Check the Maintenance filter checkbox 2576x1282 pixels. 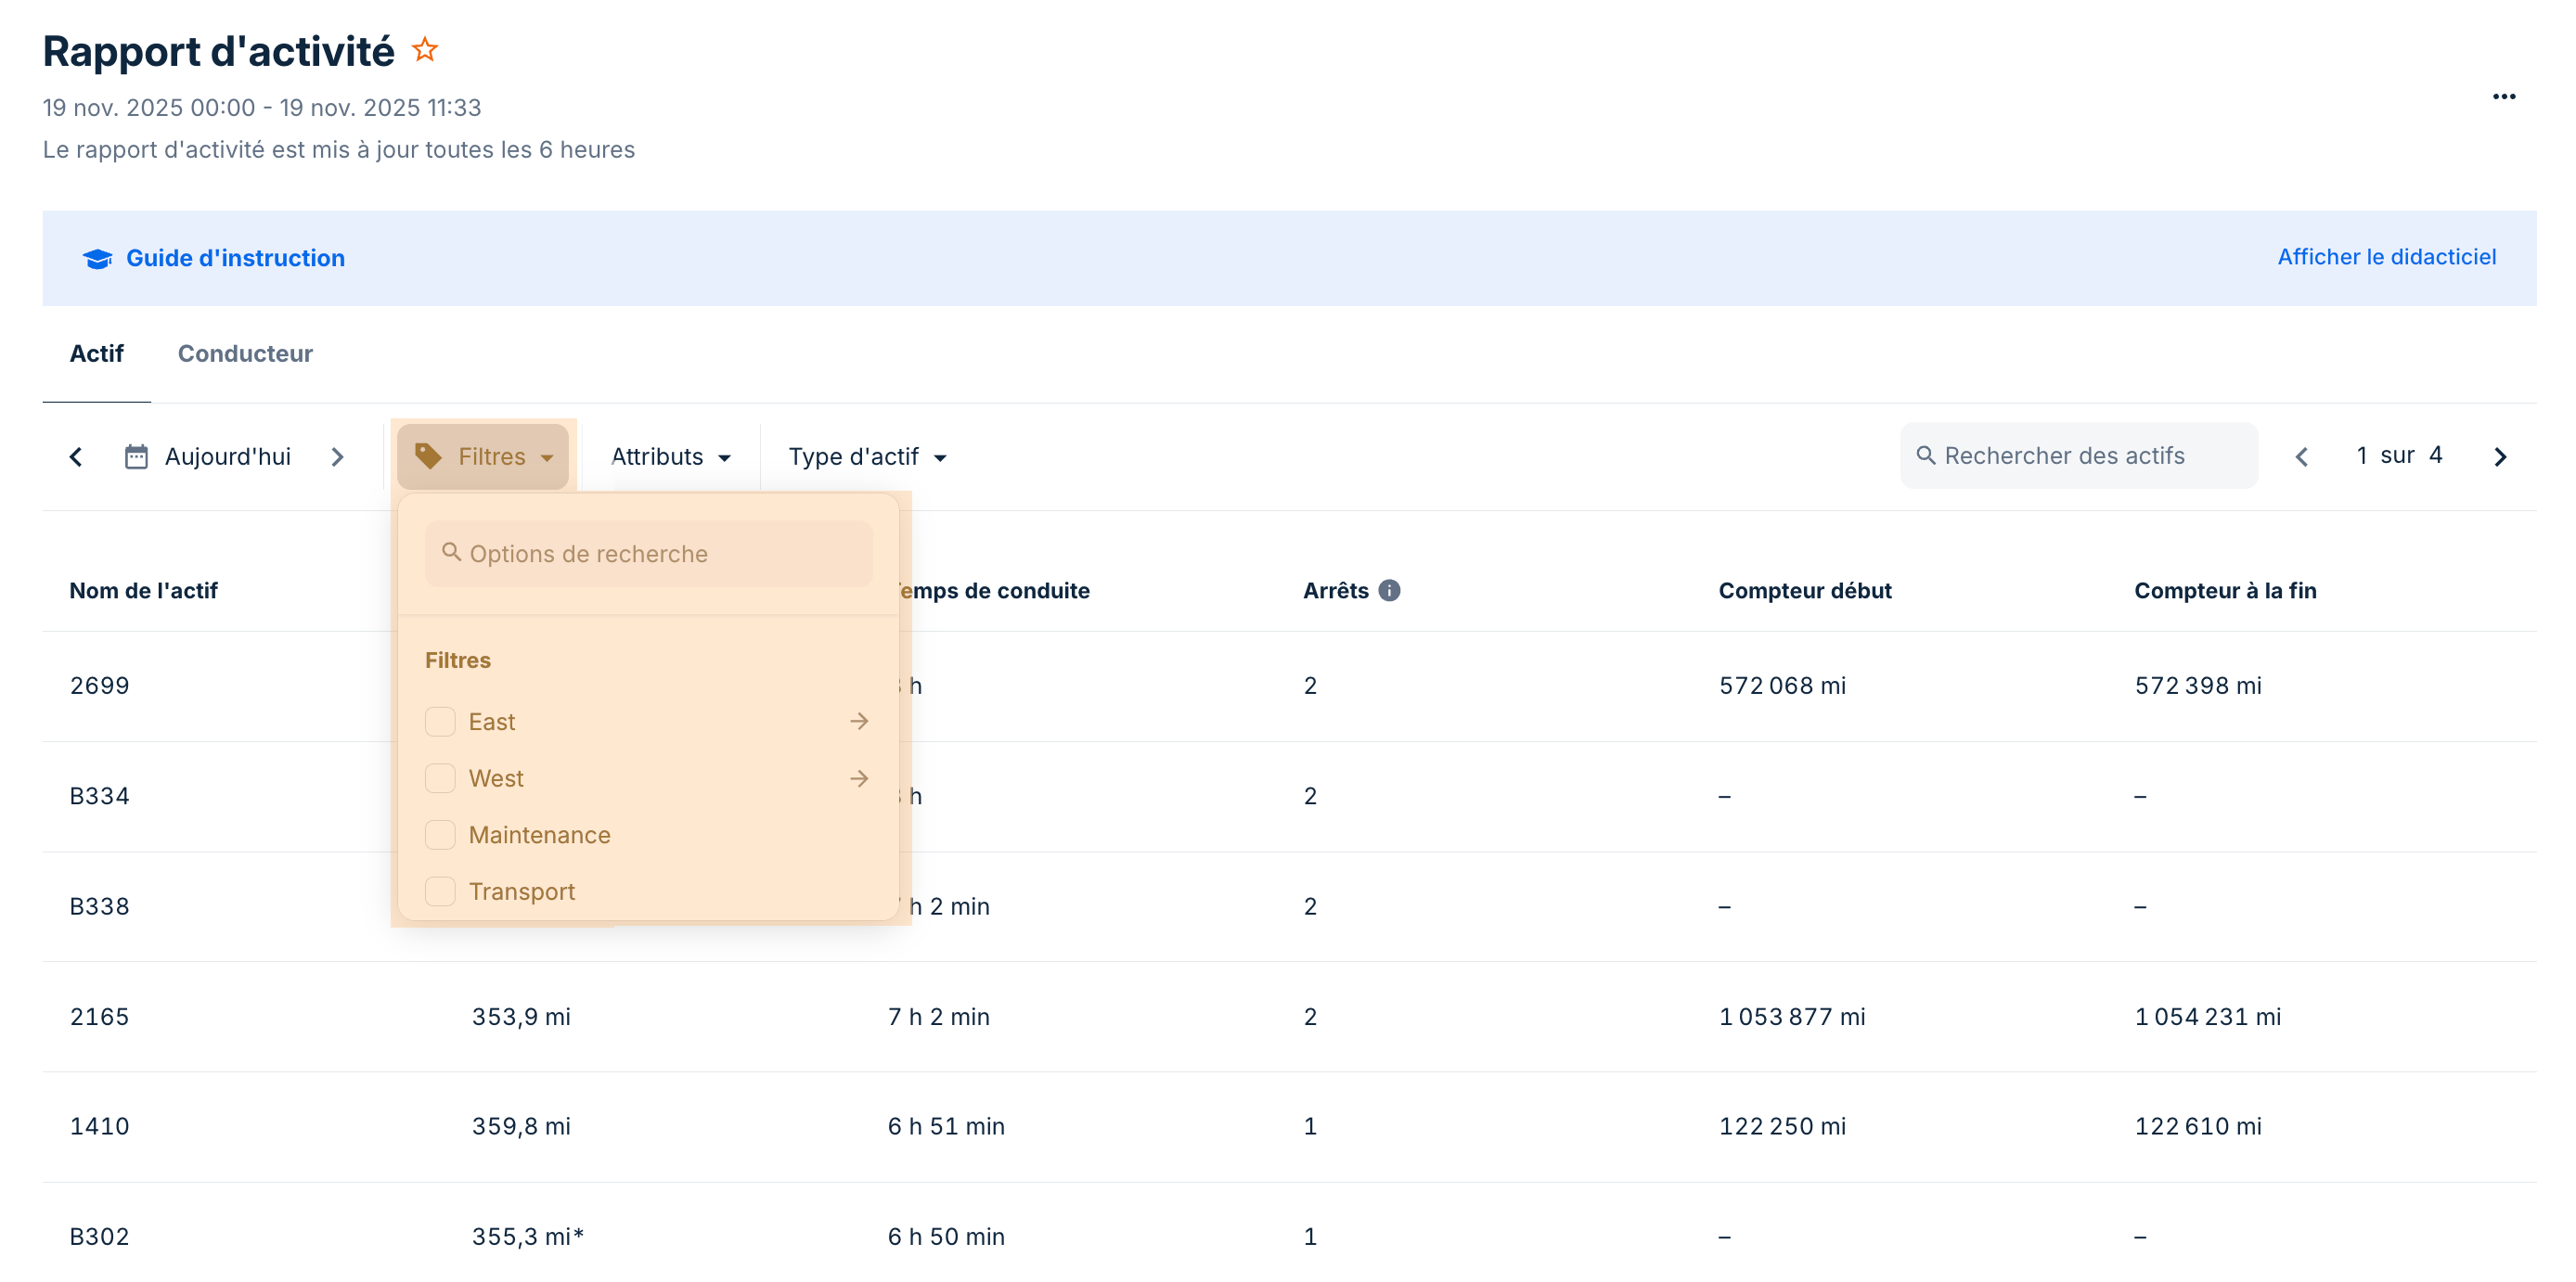point(440,835)
